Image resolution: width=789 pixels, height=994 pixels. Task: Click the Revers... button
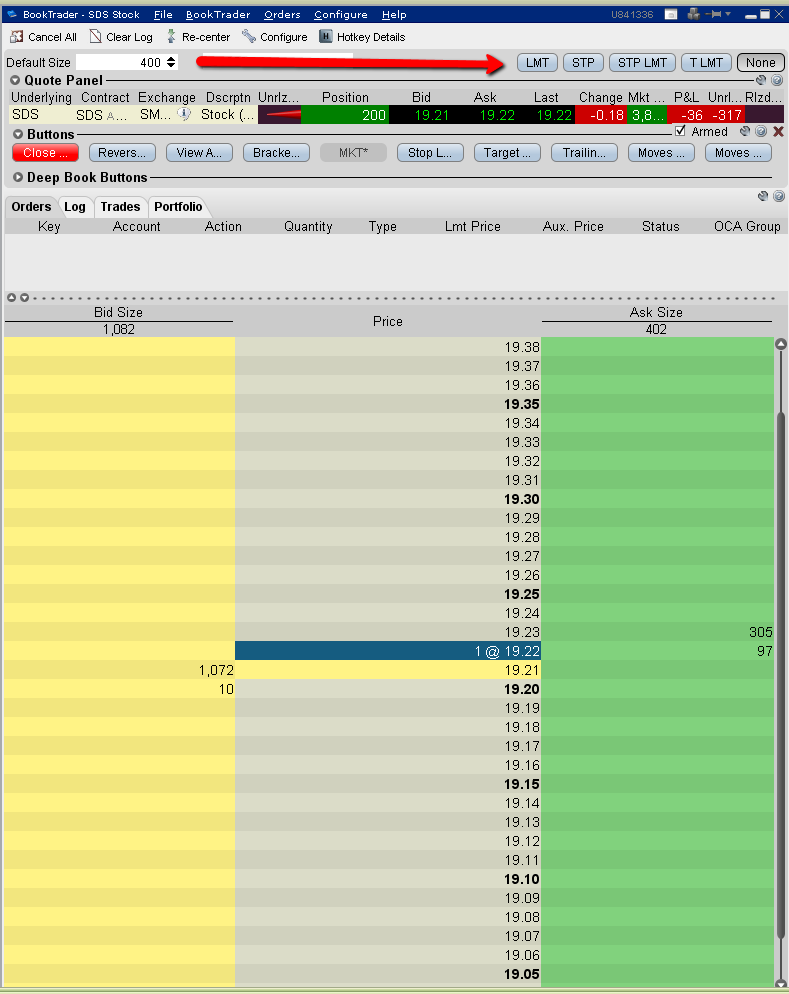tap(122, 153)
